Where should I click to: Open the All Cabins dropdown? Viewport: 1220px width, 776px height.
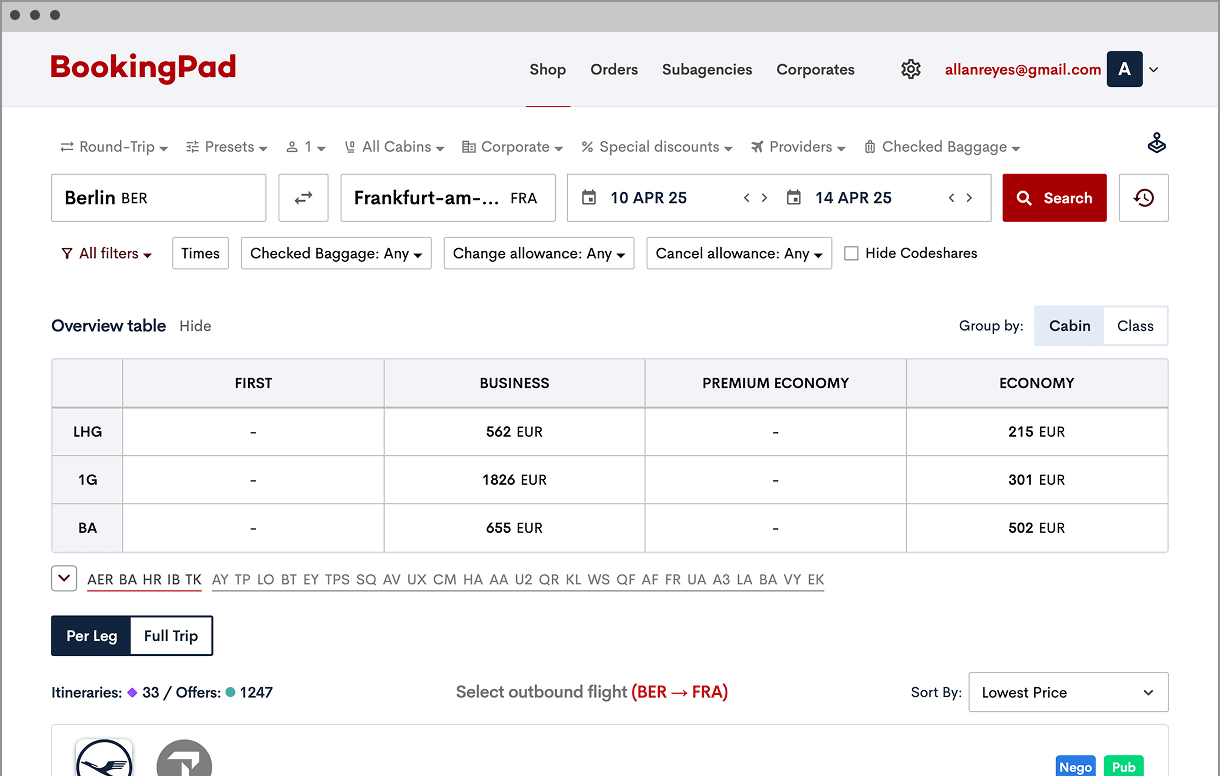[x=394, y=147]
